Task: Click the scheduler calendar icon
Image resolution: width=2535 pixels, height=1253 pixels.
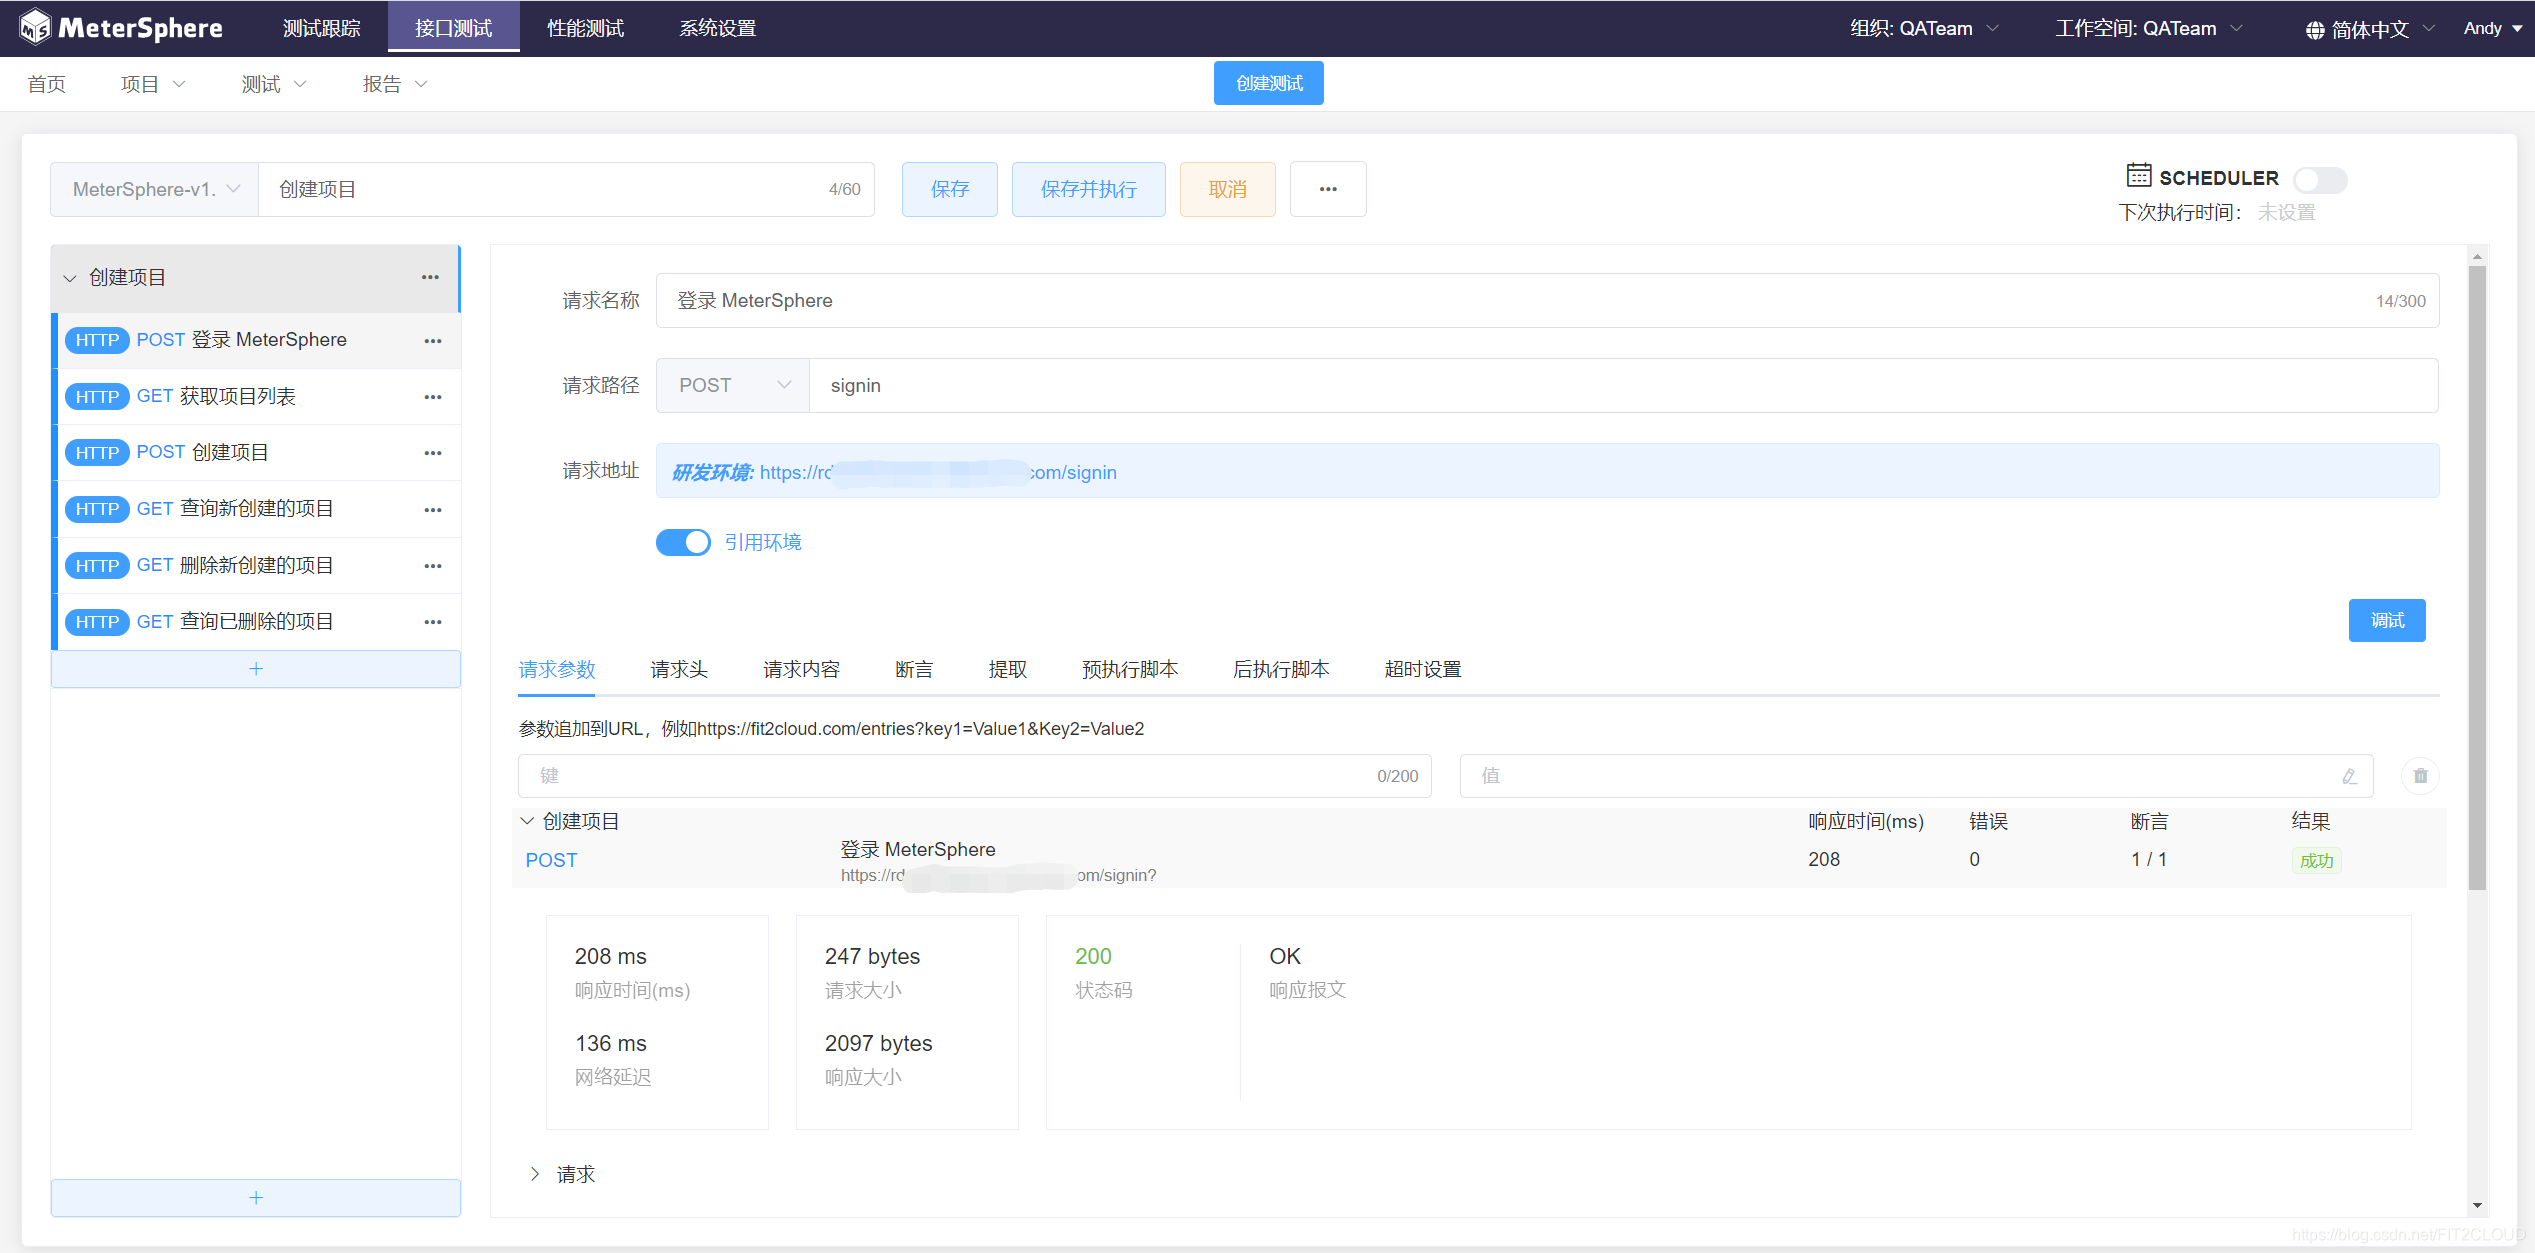Action: (x=2138, y=175)
